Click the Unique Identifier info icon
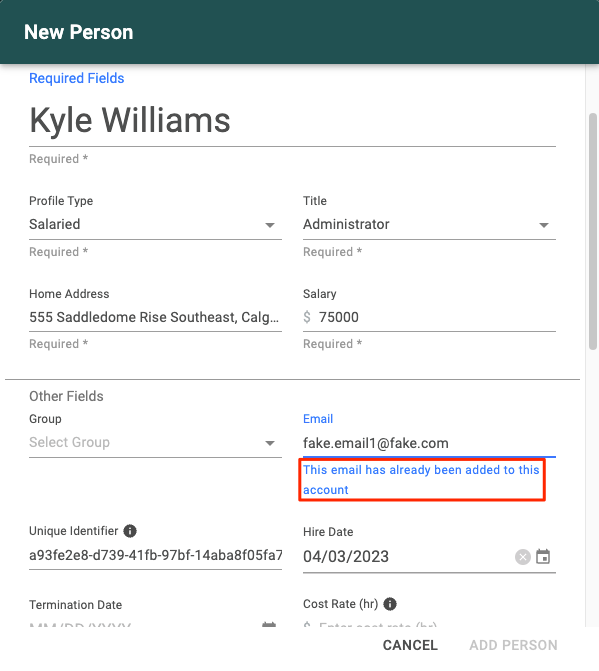The height and width of the screenshot is (671, 599). [x=130, y=531]
